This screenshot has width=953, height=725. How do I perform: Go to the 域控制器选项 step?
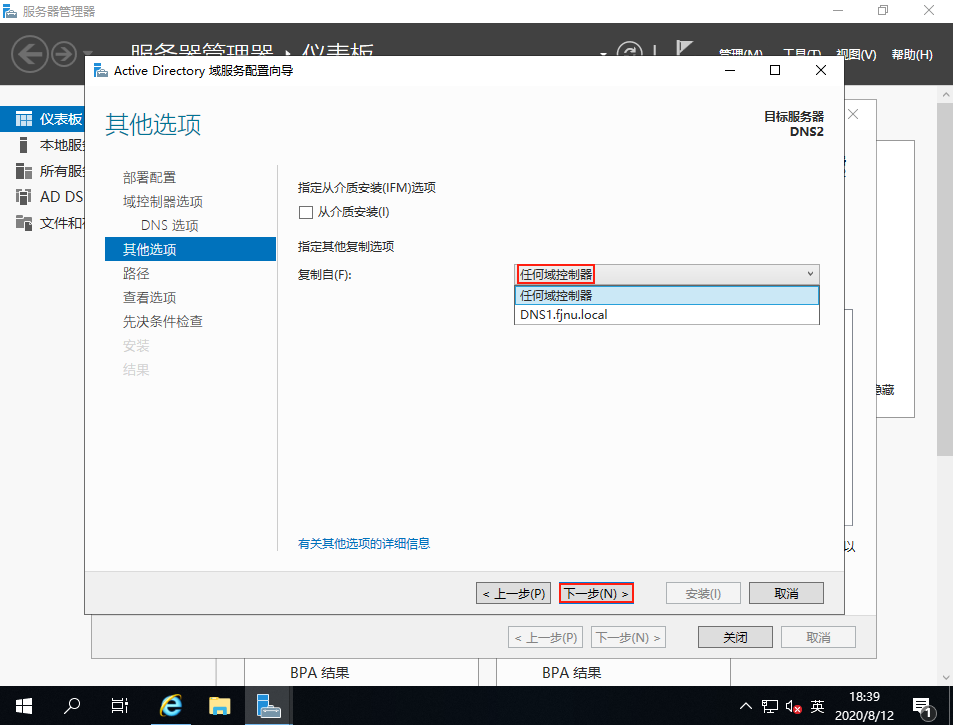[x=162, y=201]
